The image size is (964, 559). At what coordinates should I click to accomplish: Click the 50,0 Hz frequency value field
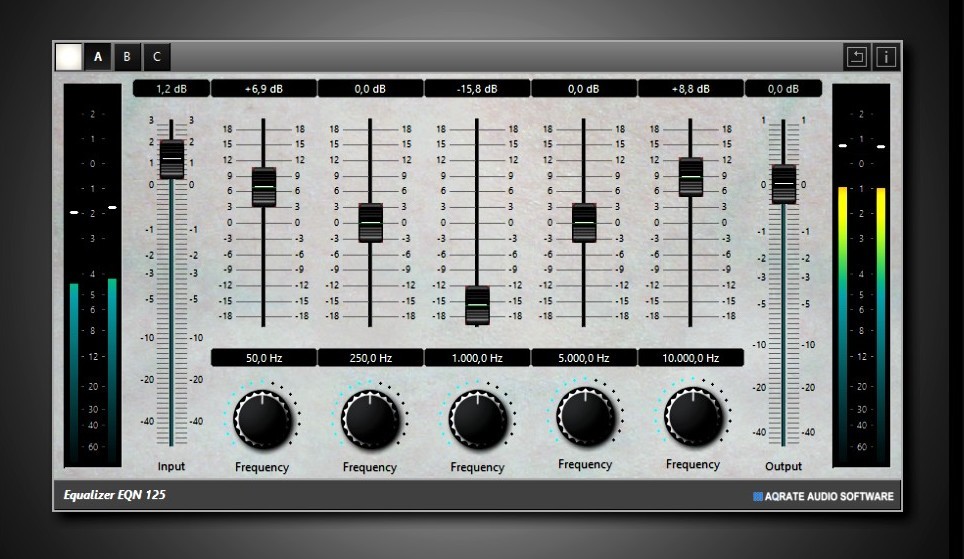point(264,357)
